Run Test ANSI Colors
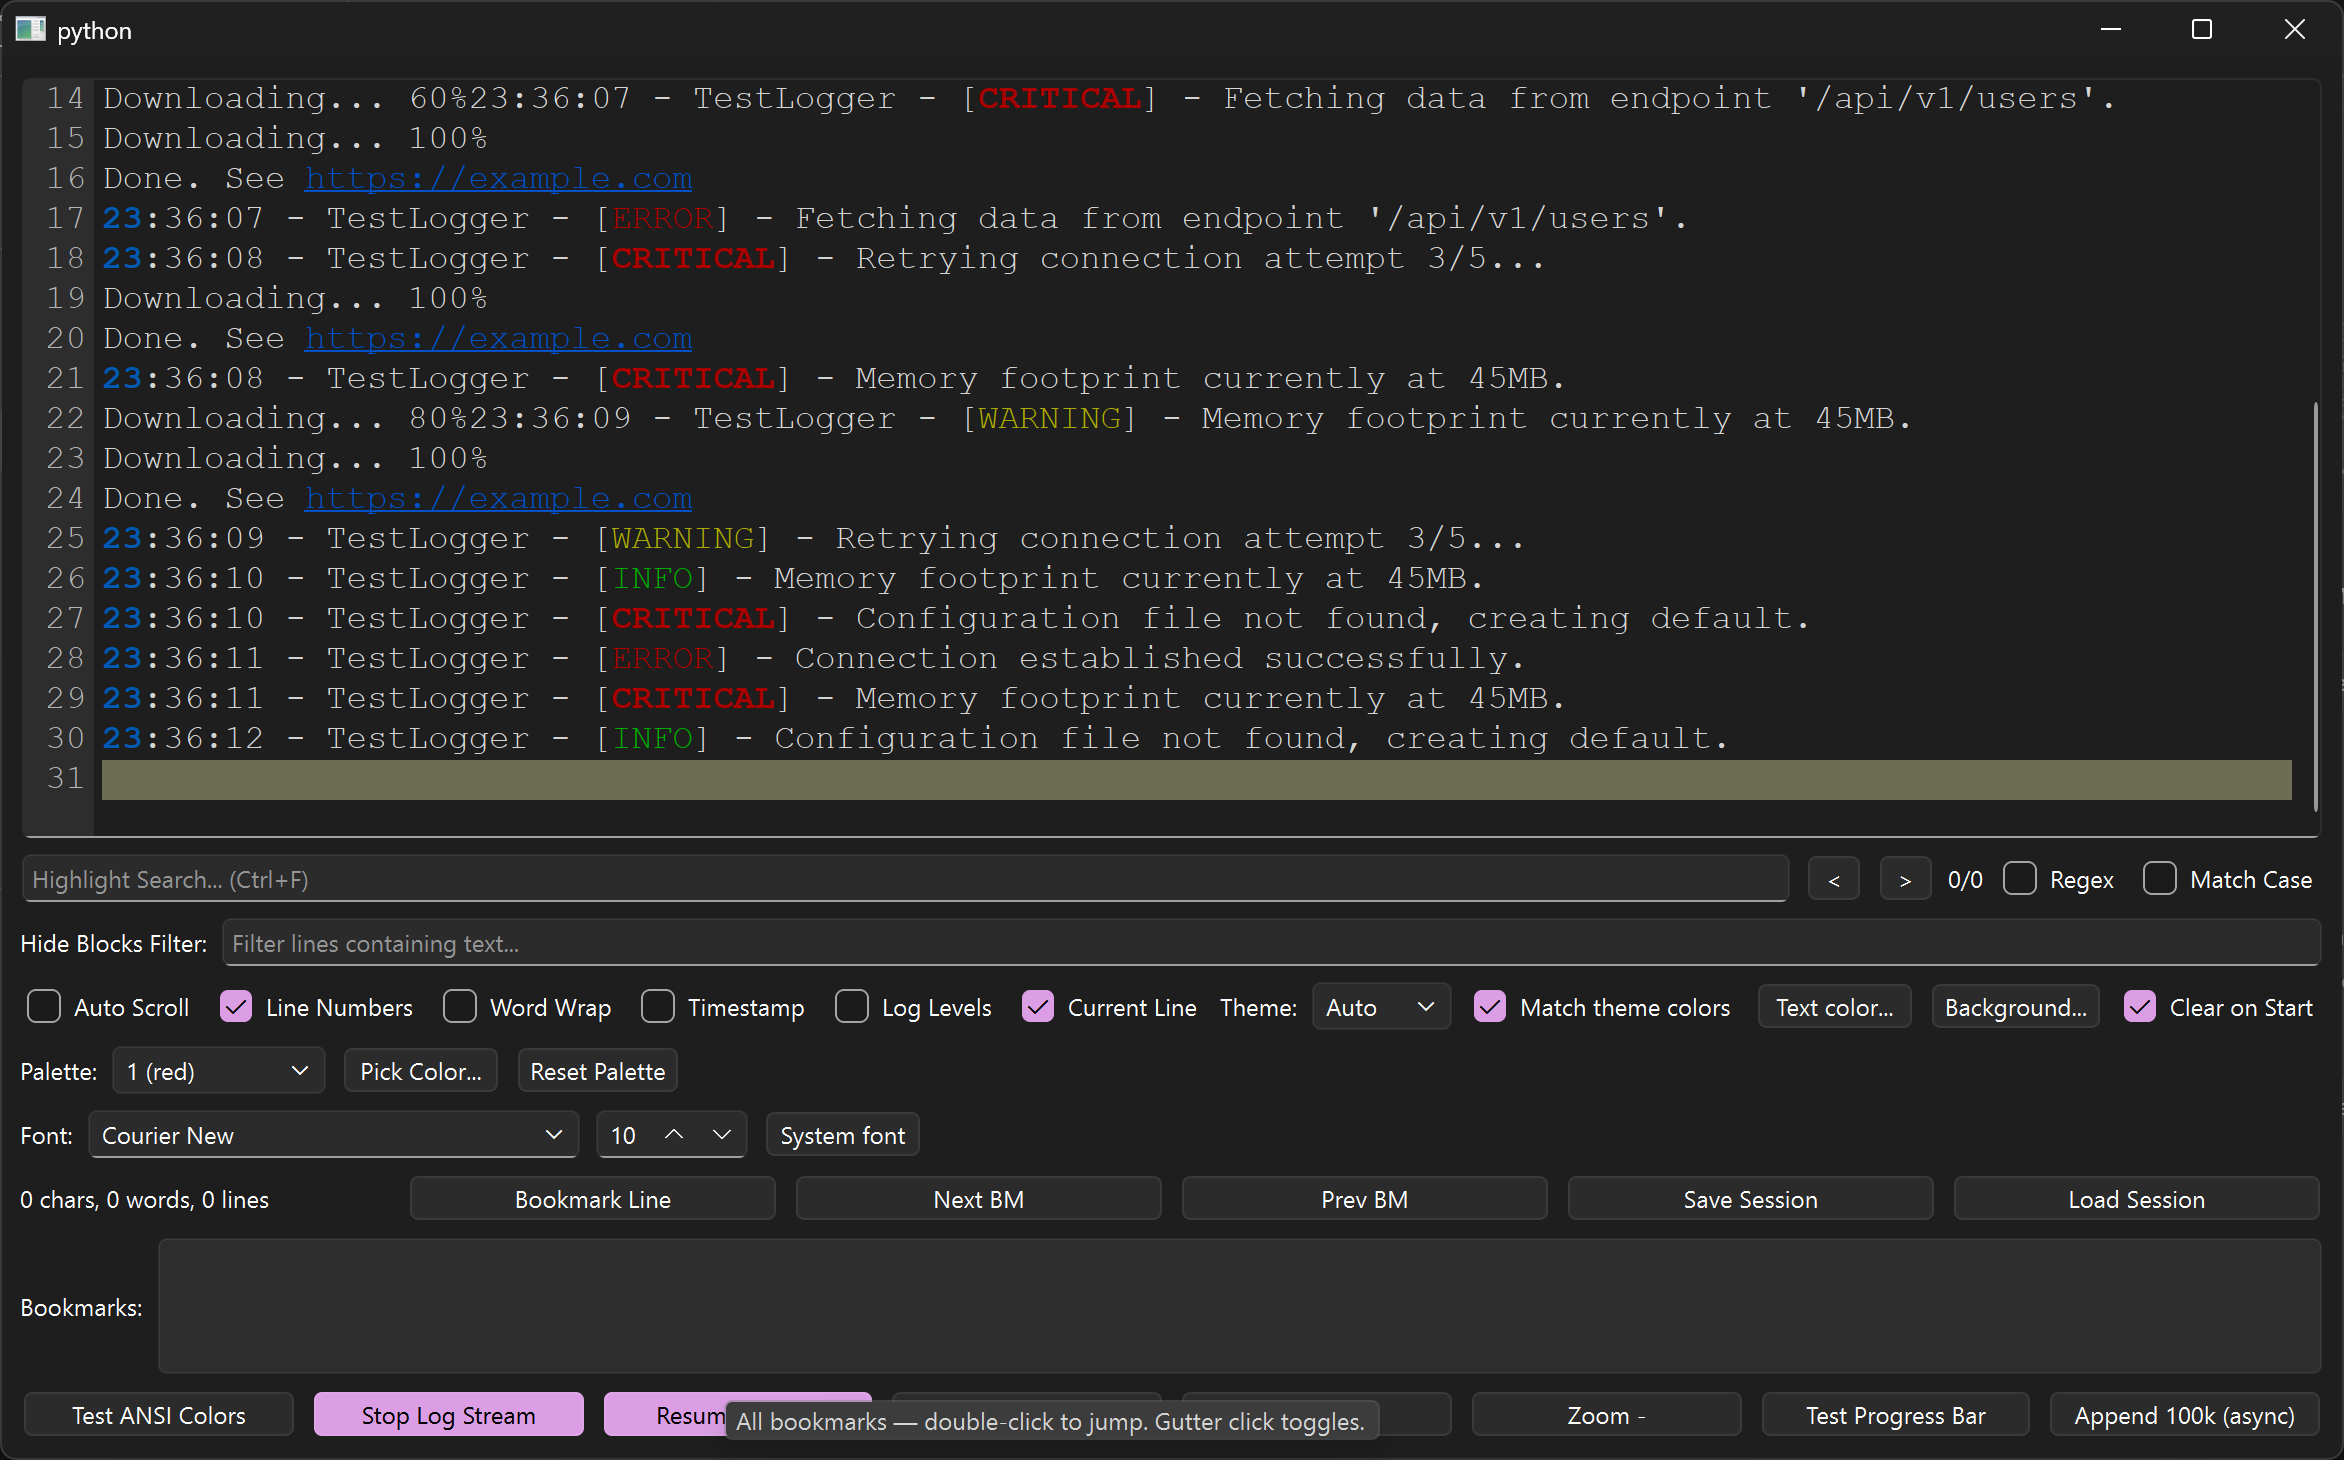2344x1460 pixels. [159, 1415]
